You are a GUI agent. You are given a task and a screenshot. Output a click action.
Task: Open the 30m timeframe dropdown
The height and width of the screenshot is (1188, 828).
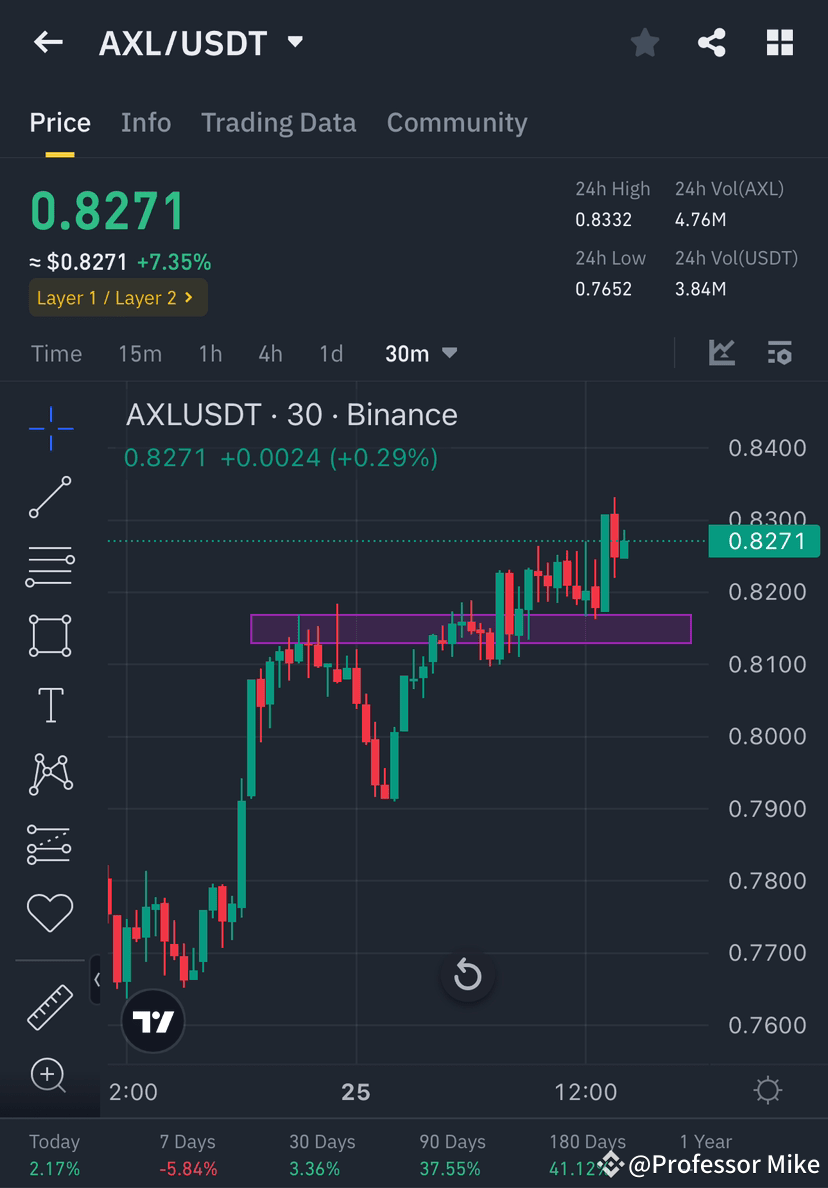tap(420, 353)
